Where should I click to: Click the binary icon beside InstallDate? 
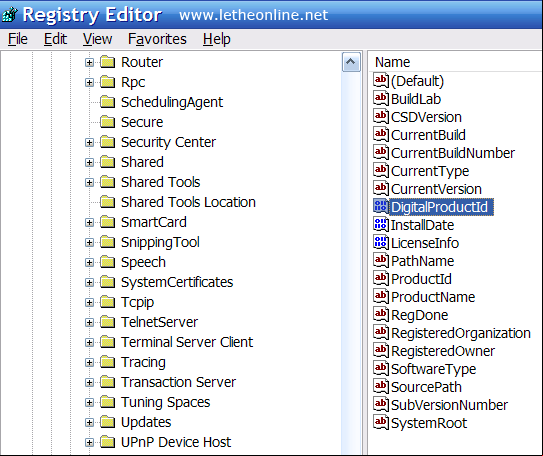381,225
